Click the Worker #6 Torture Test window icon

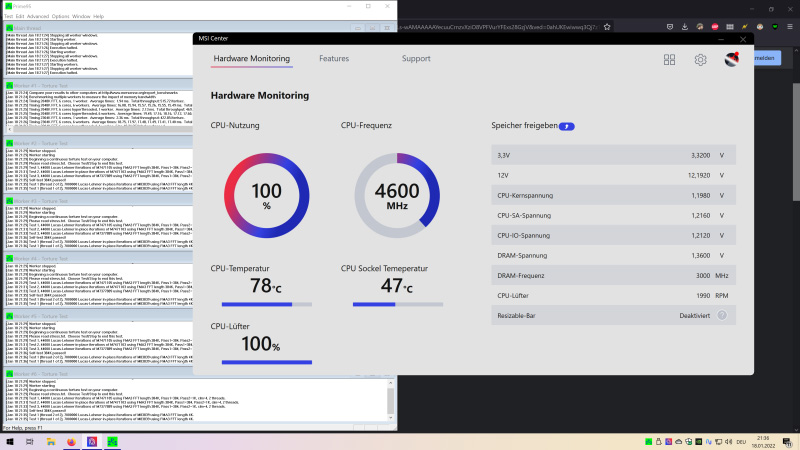click(x=9, y=374)
